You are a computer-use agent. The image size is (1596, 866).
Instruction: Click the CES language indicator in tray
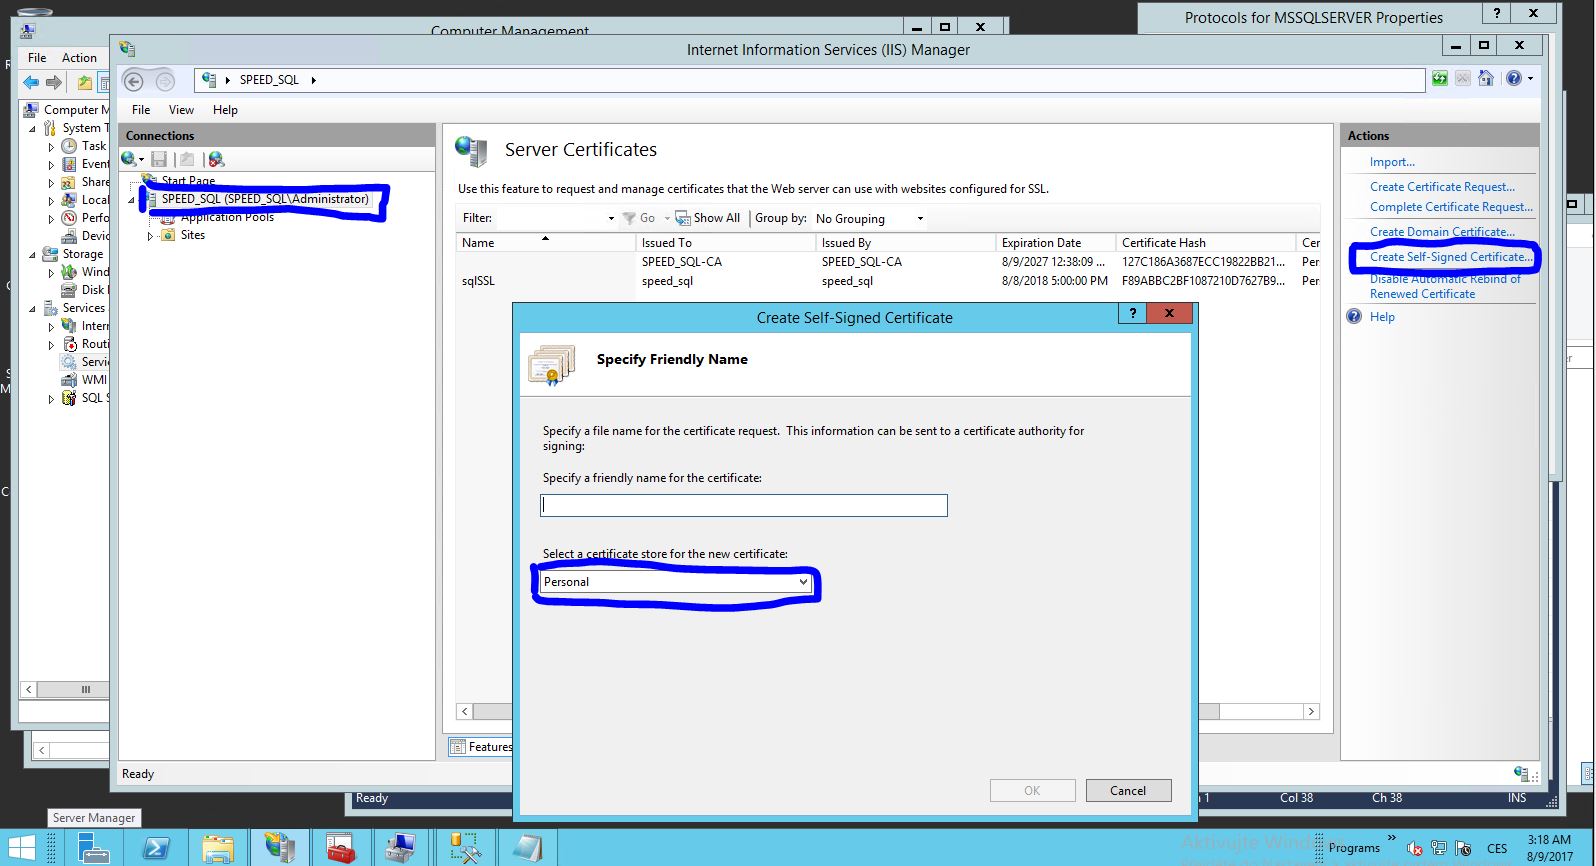(1497, 848)
